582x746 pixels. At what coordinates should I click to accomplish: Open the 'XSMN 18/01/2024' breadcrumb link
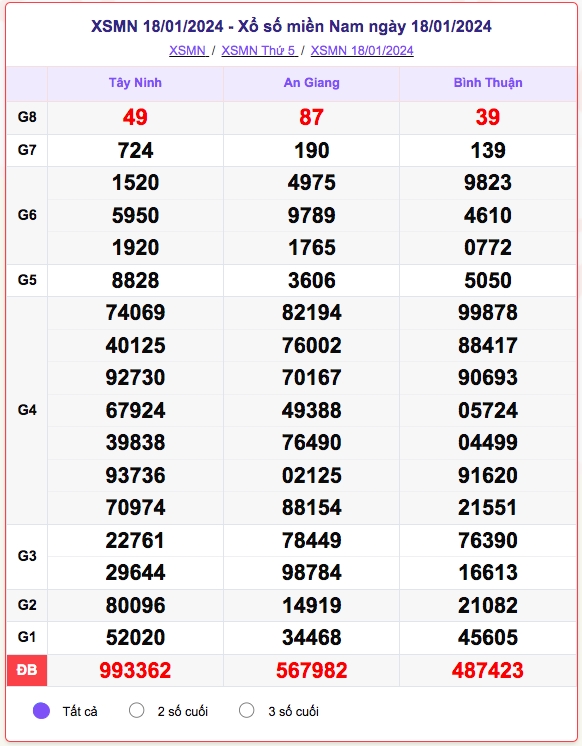pyautogui.click(x=362, y=50)
